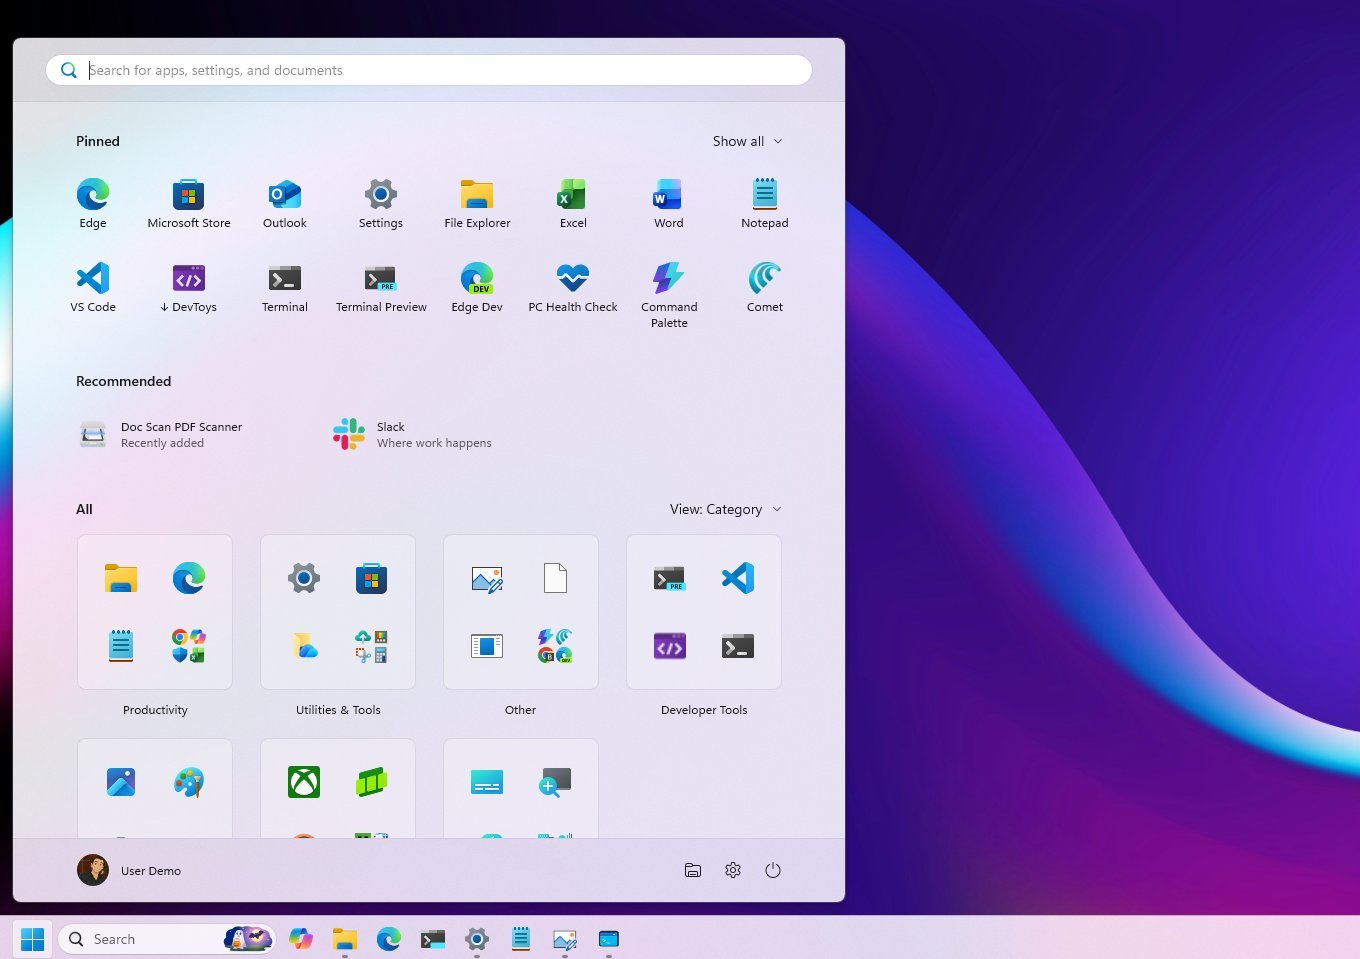Open Edge Dev

(x=476, y=287)
